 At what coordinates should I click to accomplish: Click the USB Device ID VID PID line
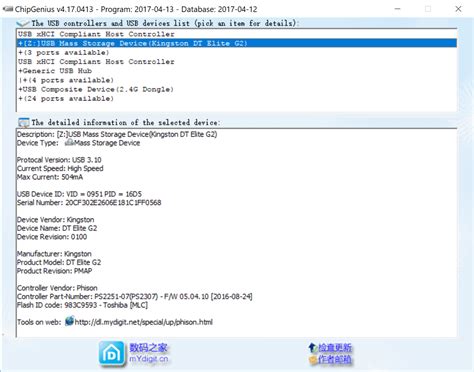click(79, 194)
